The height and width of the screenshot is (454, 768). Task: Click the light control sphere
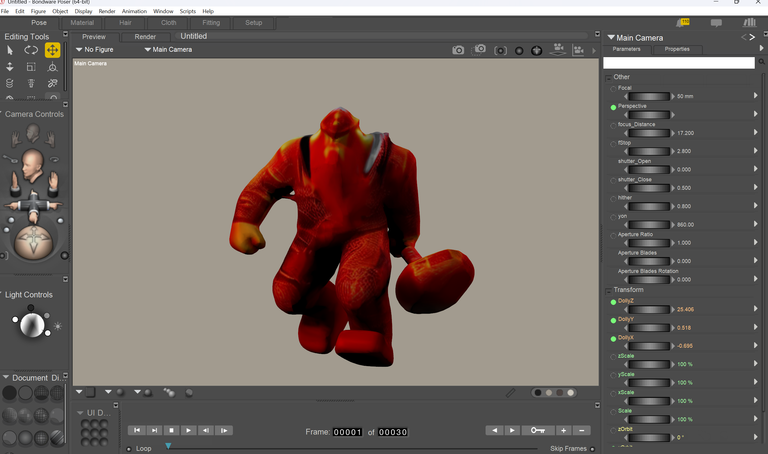tap(32, 325)
